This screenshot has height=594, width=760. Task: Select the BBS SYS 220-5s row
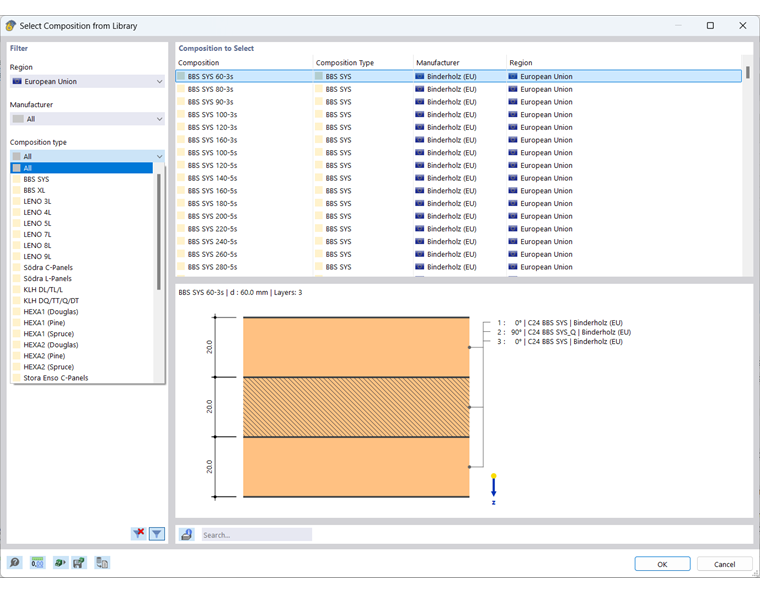[x=458, y=229]
